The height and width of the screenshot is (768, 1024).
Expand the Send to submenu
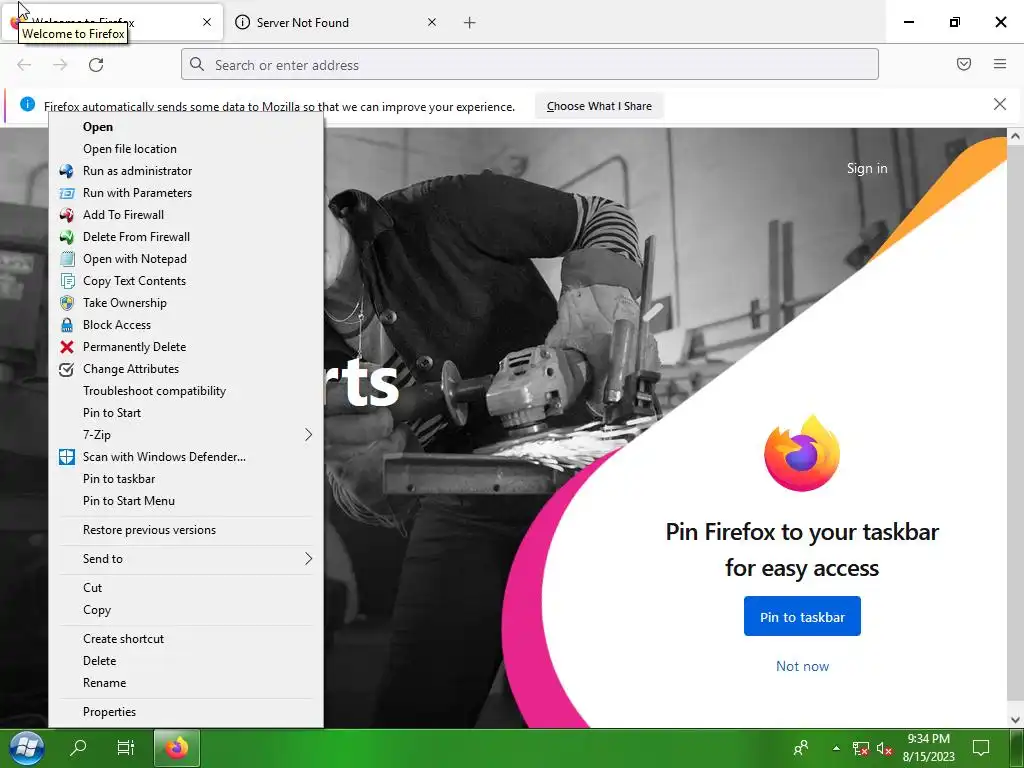point(186,559)
